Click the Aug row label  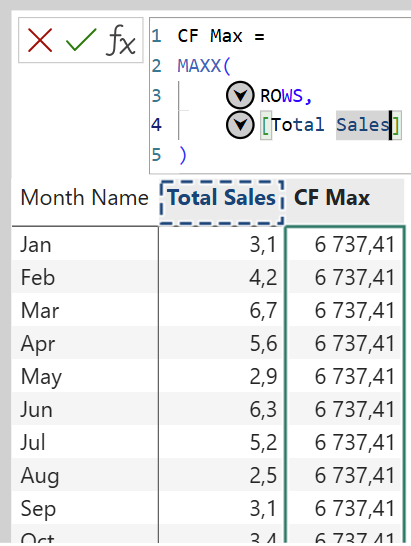coord(40,476)
